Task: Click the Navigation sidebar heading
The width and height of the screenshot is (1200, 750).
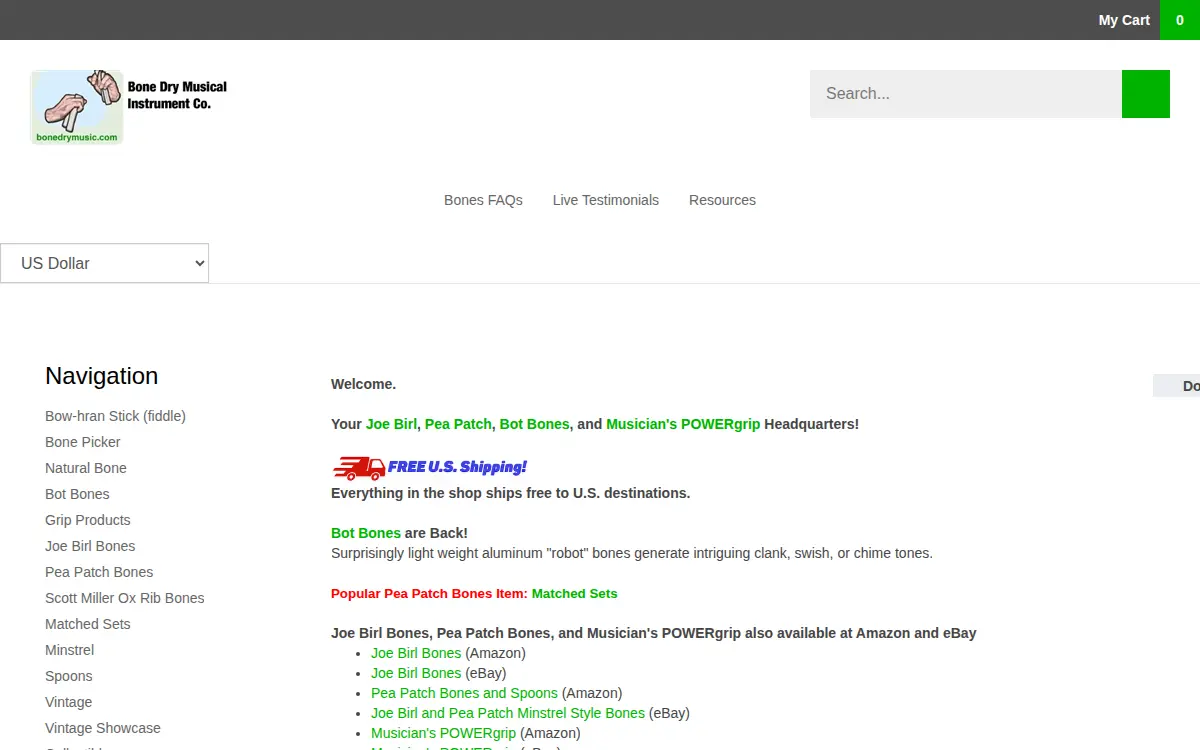Action: 102,376
